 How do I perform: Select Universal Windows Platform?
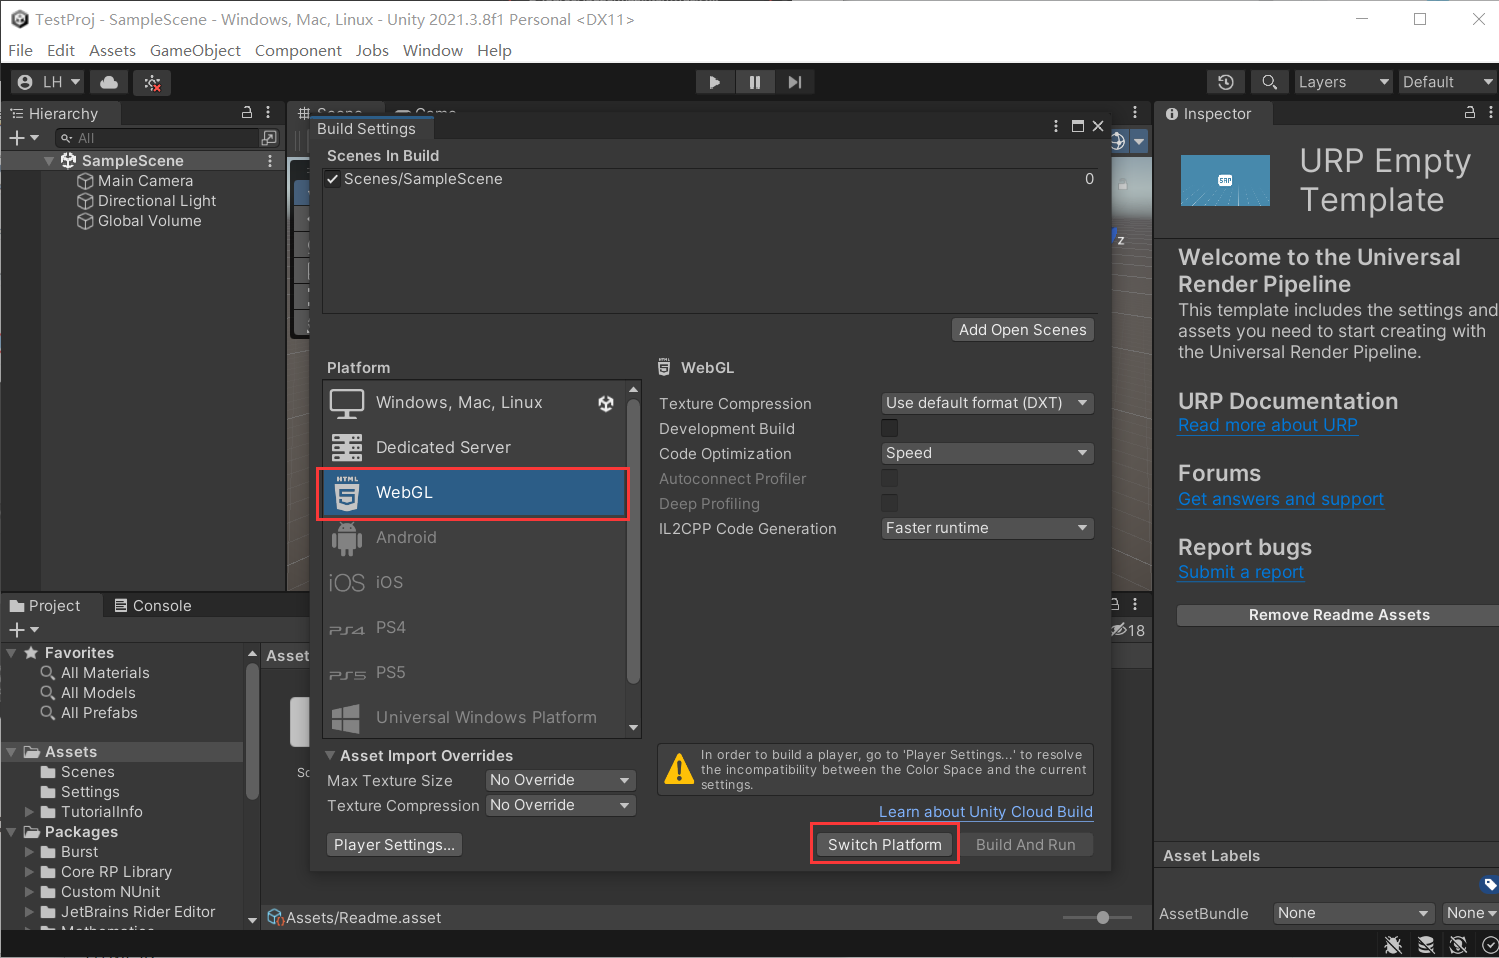pyautogui.click(x=474, y=718)
